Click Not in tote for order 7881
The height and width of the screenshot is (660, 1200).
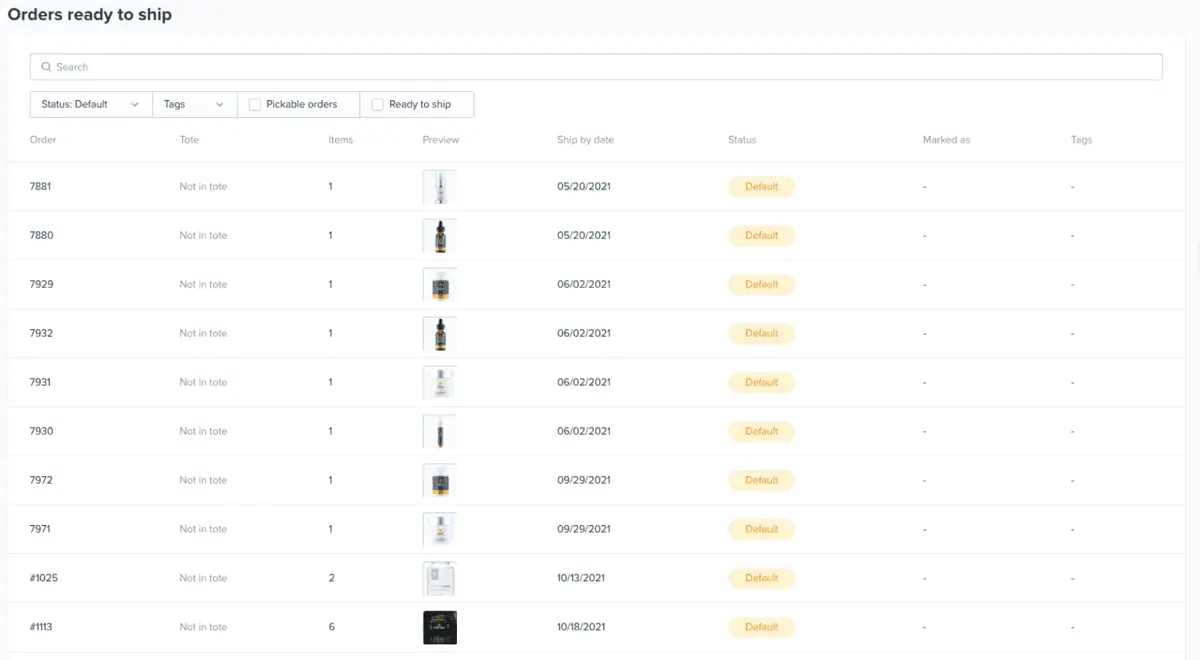pyautogui.click(x=203, y=187)
